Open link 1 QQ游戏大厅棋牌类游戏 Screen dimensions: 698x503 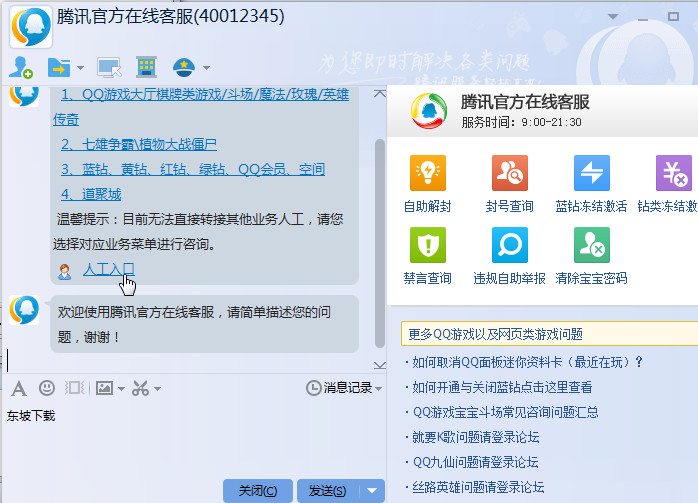click(205, 94)
